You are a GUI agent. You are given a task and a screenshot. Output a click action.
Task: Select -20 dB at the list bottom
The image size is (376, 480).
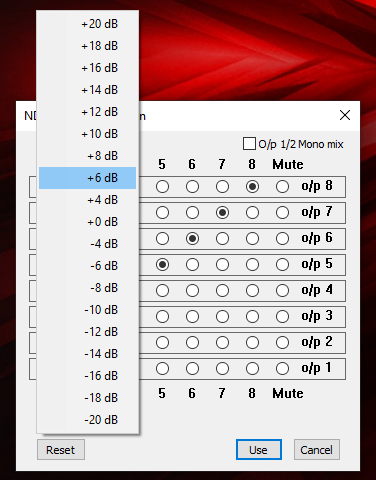(87, 420)
